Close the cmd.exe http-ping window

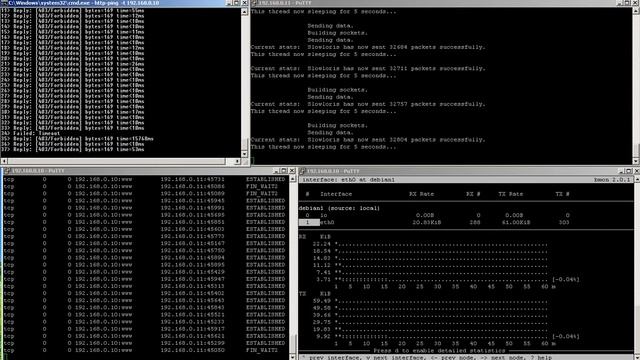click(x=244, y=3)
